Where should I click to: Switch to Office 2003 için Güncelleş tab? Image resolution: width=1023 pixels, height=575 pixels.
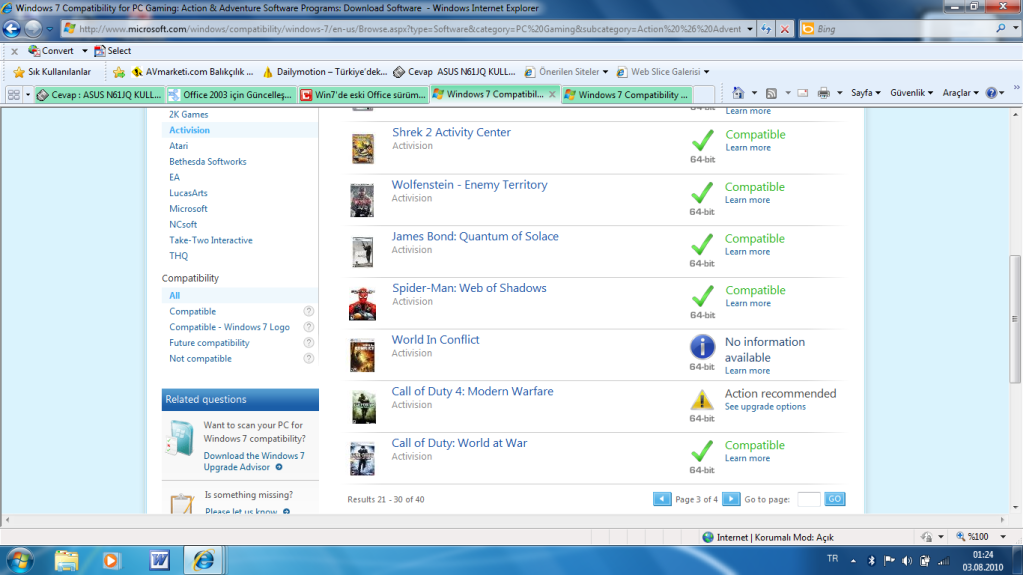tap(231, 95)
